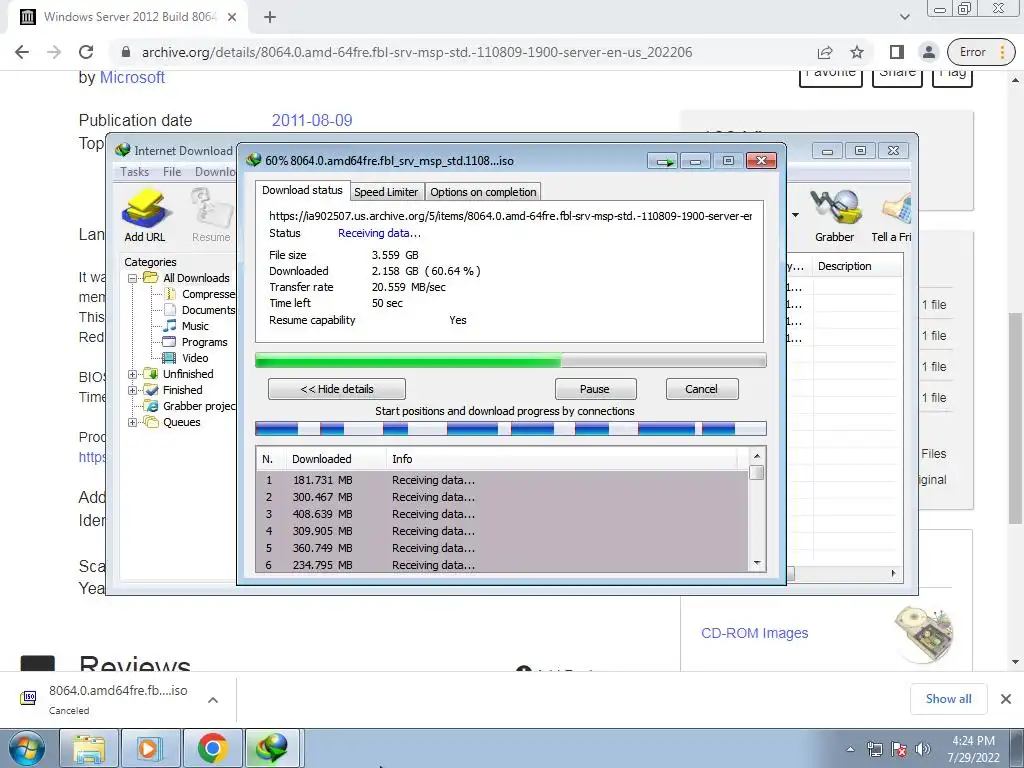Screen dimensions: 1024x768
Task: Click the Downloaded column header in connections list
Action: pyautogui.click(x=336, y=459)
